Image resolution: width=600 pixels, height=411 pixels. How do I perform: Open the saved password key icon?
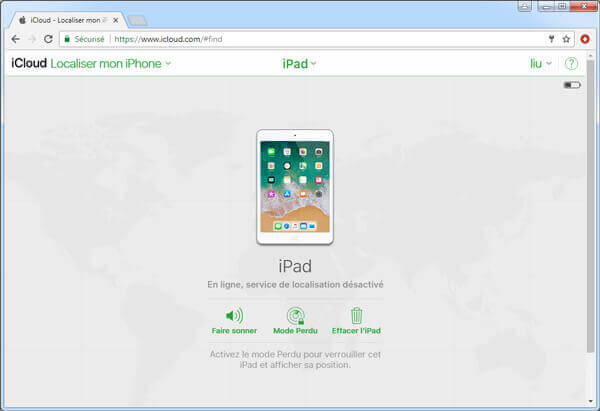point(551,39)
